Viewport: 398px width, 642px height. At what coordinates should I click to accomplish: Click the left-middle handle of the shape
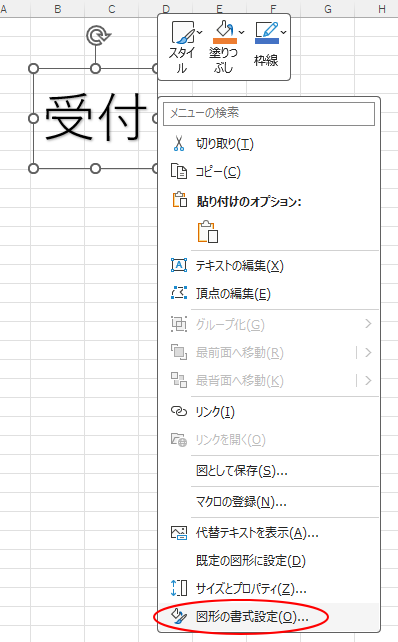(x=34, y=119)
